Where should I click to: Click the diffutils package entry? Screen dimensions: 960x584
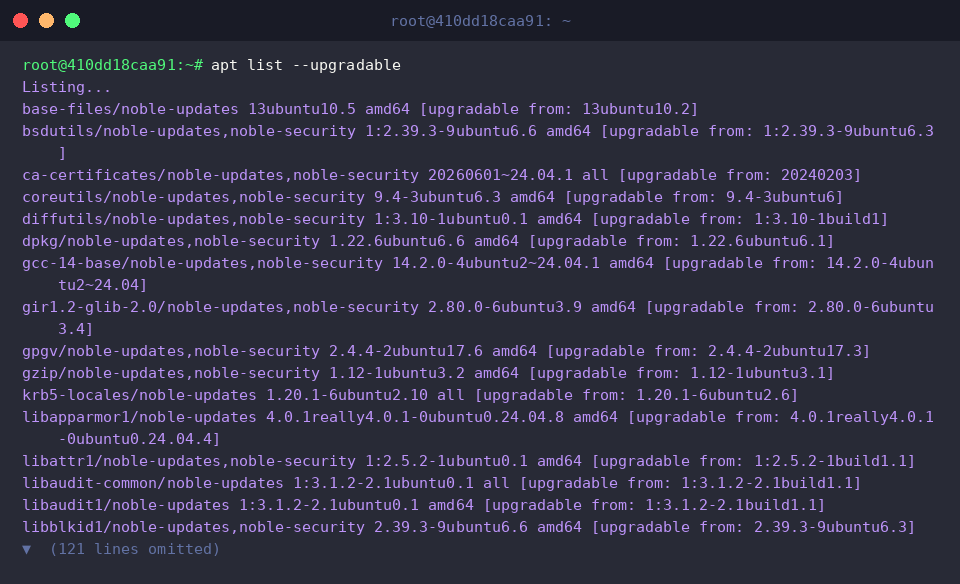point(455,219)
